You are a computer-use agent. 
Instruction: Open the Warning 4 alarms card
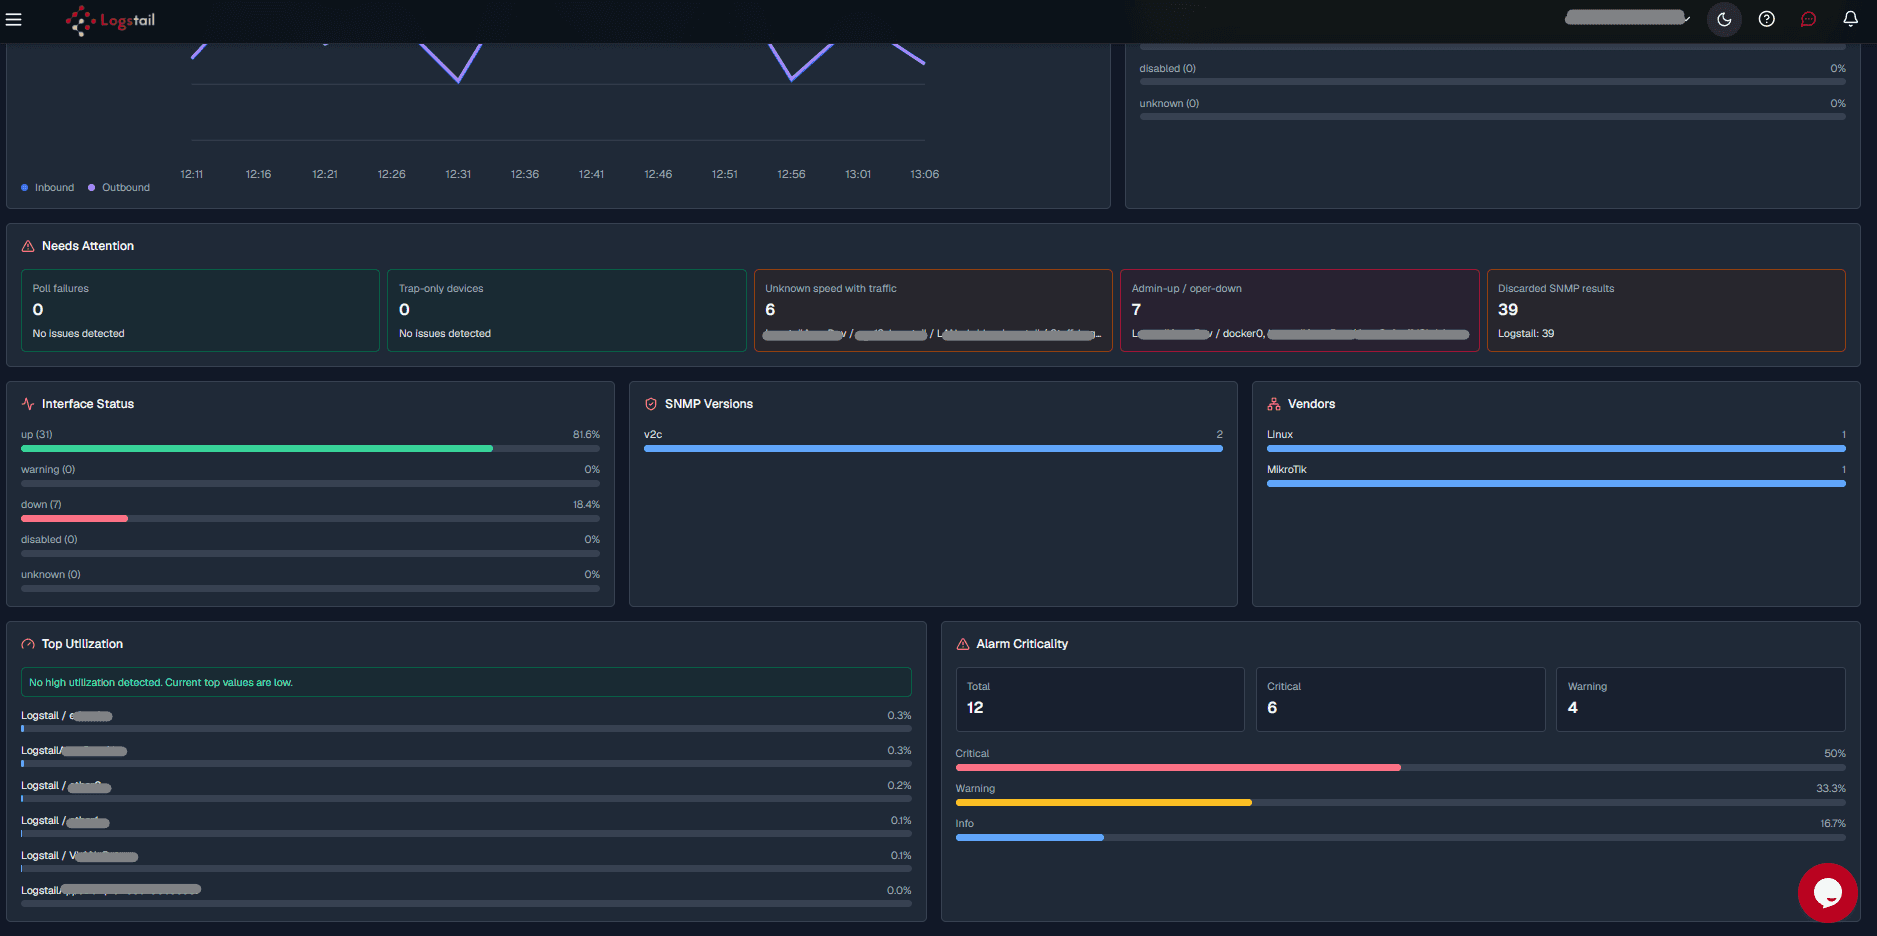click(1701, 699)
